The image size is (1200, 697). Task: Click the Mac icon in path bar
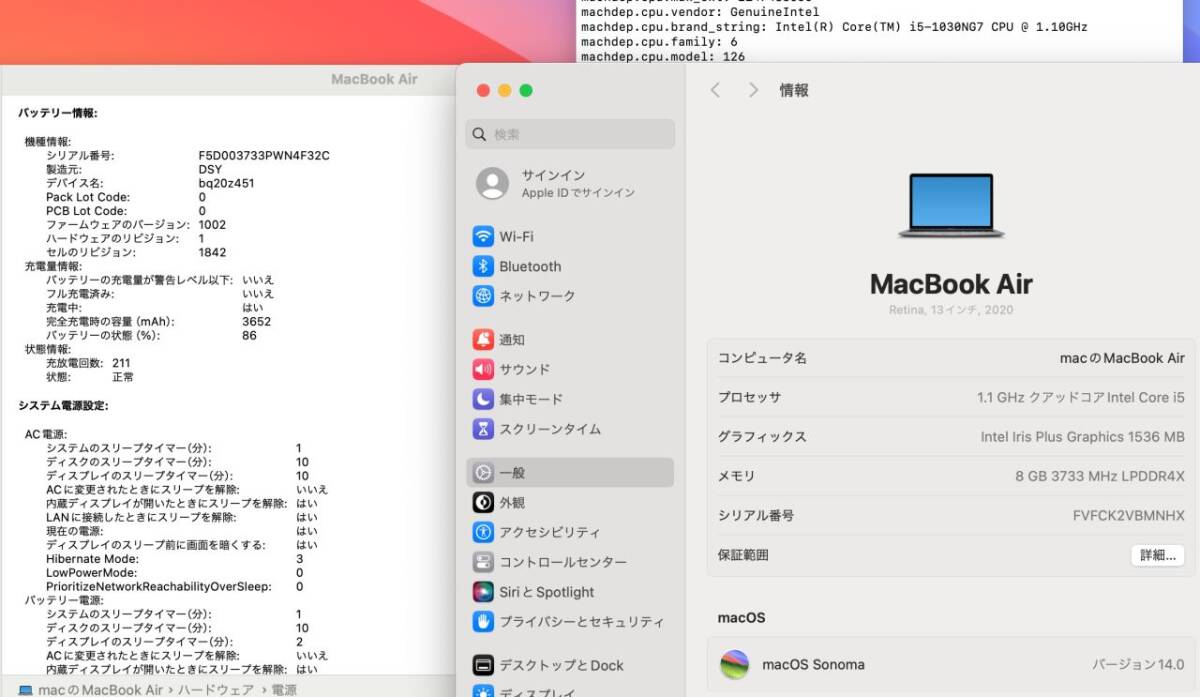click(x=25, y=690)
